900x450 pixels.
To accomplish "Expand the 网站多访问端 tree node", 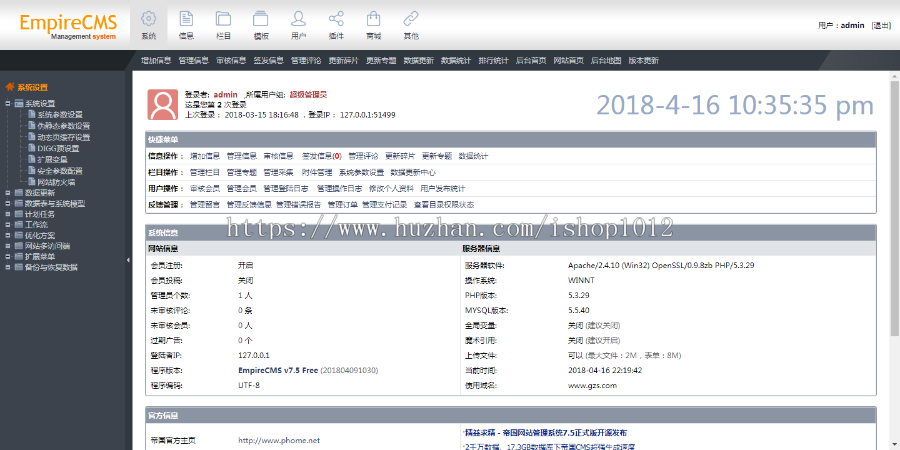I will [x=8, y=246].
